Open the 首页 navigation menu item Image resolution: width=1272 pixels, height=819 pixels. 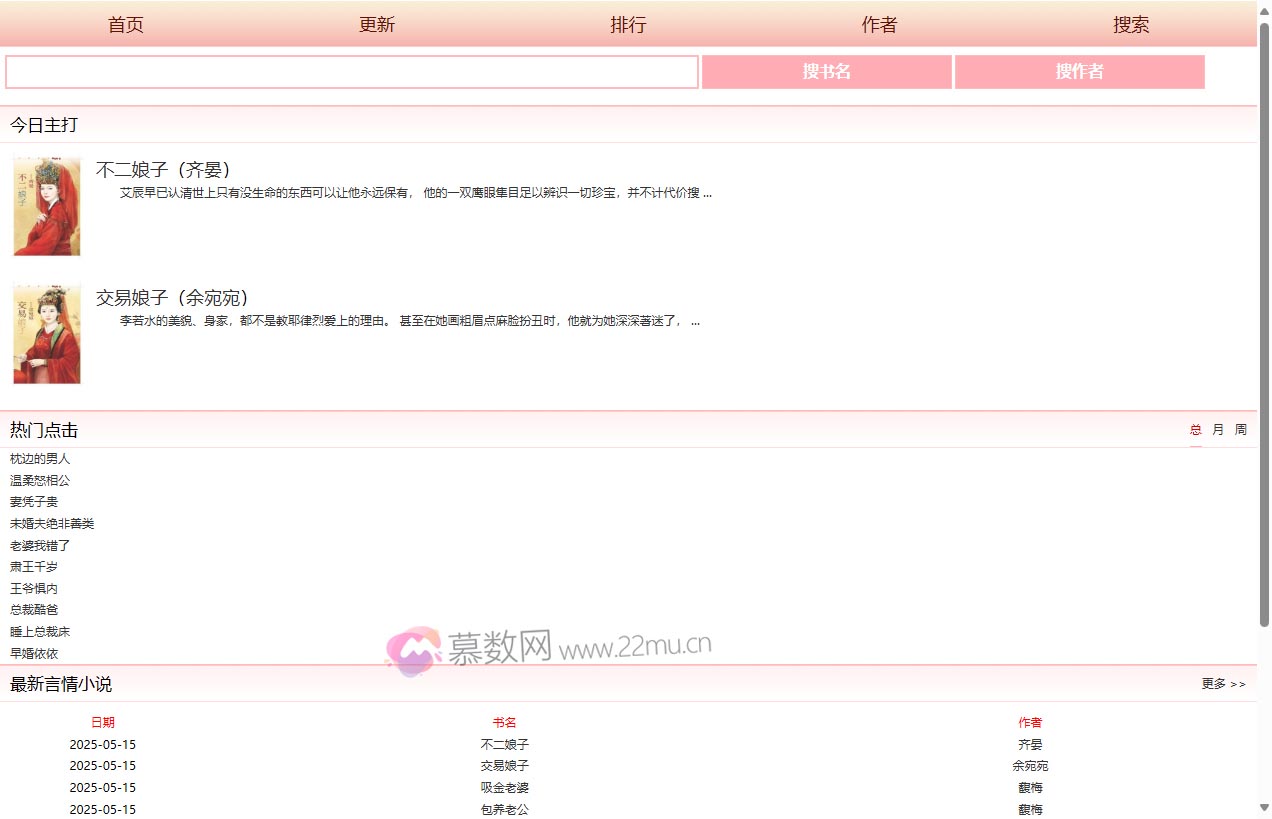click(125, 24)
